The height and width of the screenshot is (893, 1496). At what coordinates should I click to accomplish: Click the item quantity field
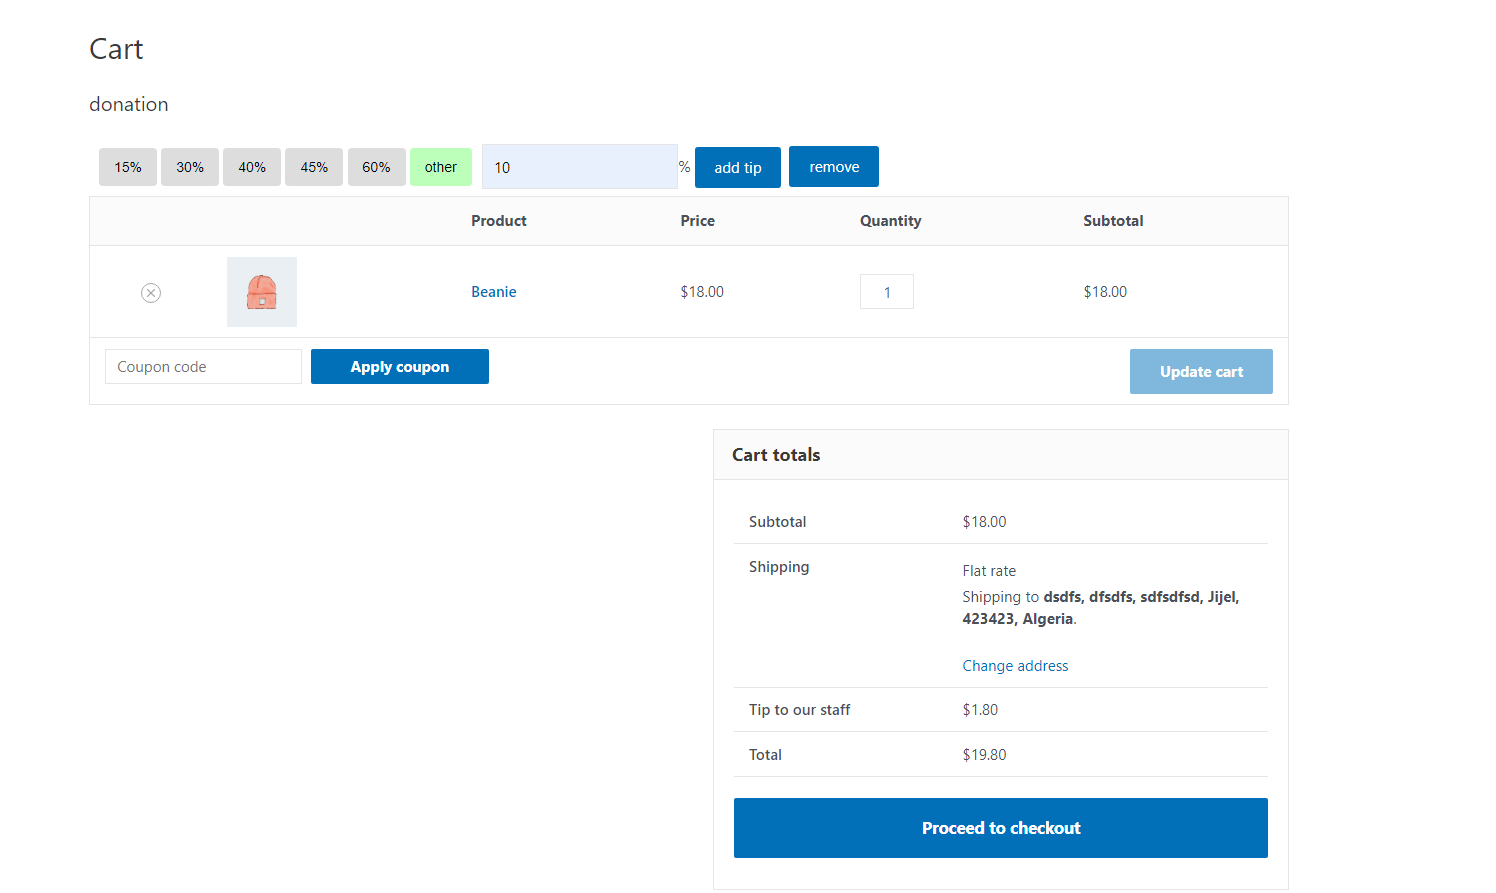pyautogui.click(x=886, y=291)
